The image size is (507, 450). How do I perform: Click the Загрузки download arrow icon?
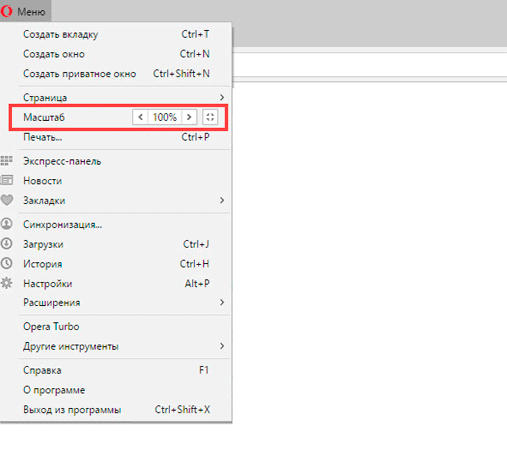tap(7, 244)
